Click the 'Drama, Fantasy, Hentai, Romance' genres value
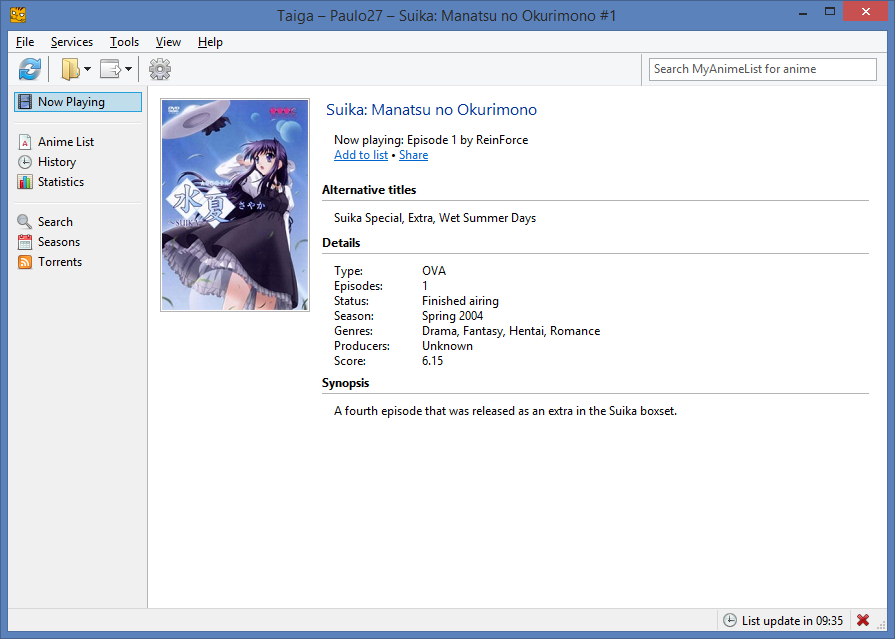The width and height of the screenshot is (895, 639). (511, 331)
